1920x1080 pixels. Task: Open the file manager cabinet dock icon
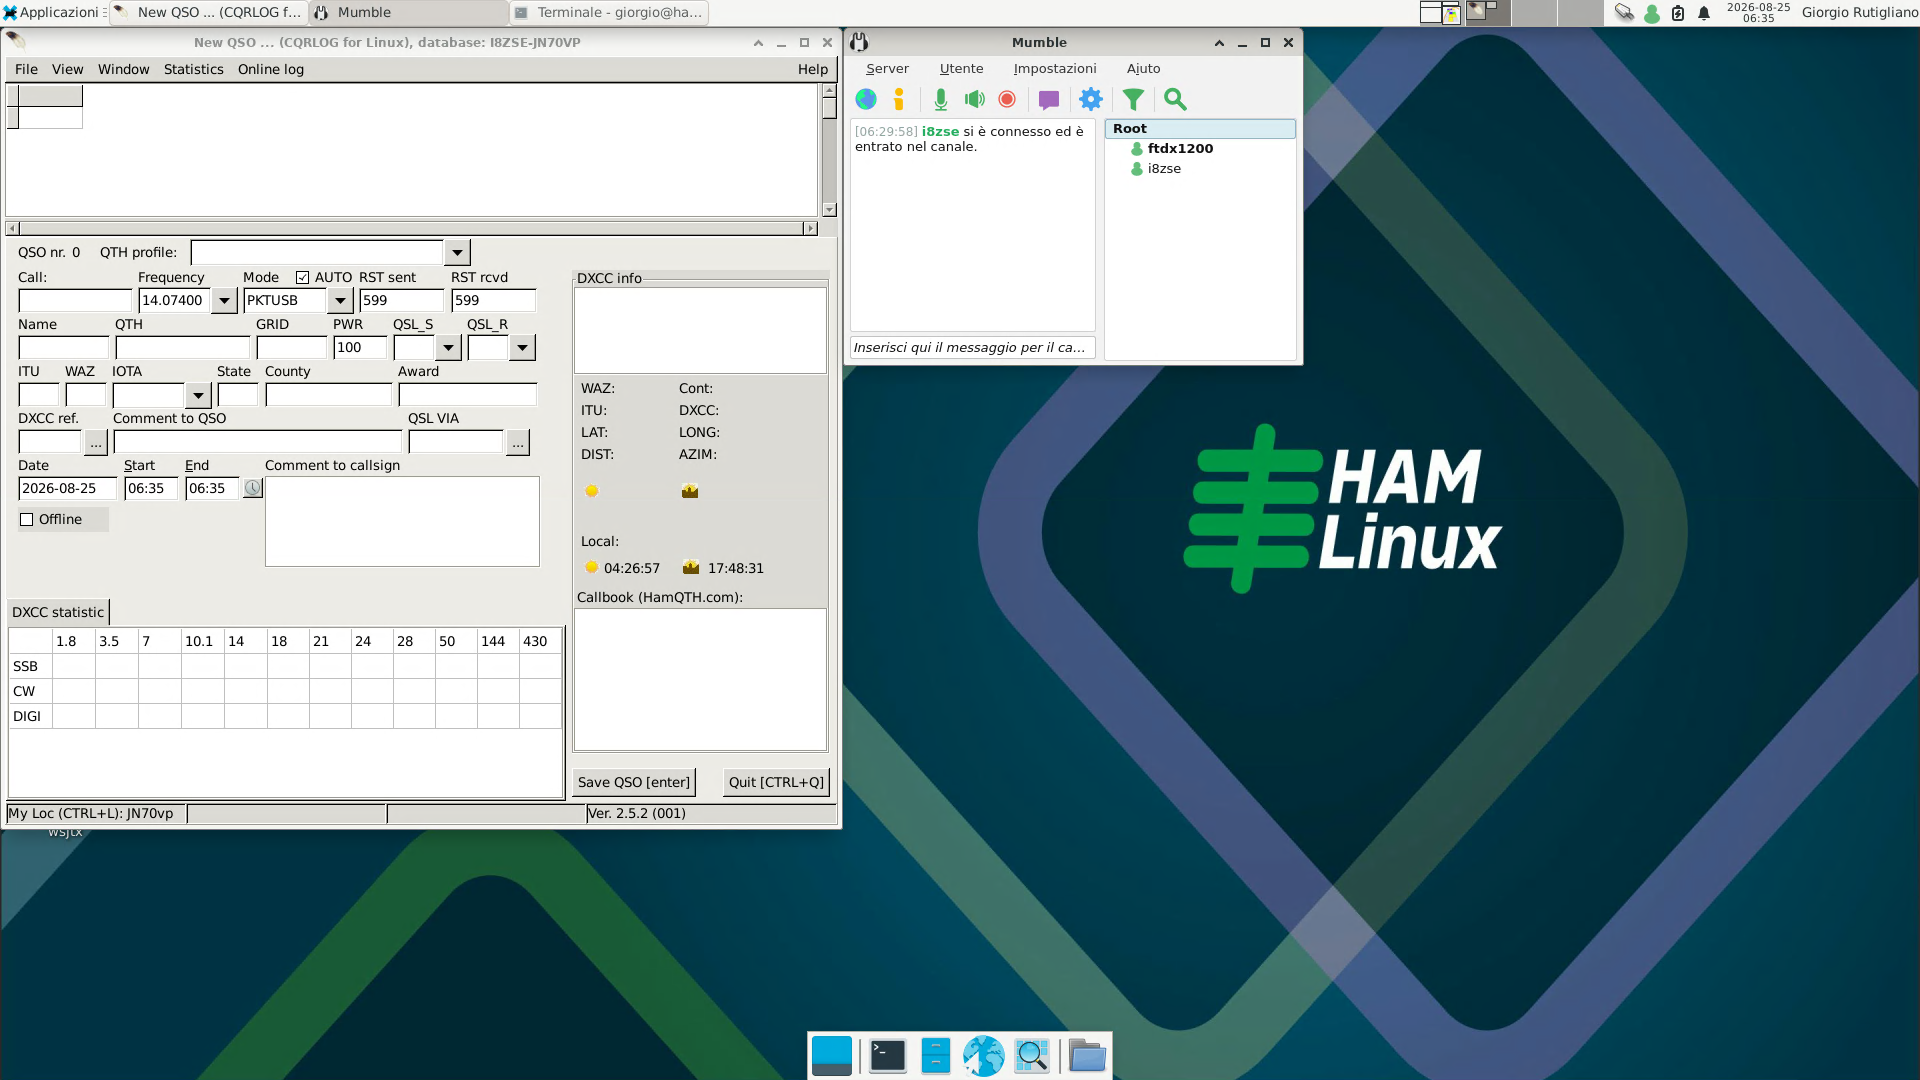pos(935,1056)
